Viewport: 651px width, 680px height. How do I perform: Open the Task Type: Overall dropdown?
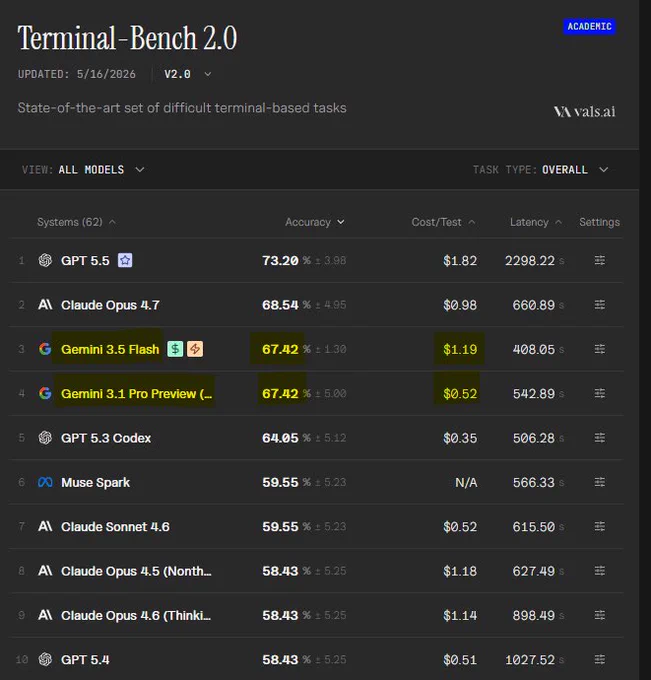coord(540,170)
